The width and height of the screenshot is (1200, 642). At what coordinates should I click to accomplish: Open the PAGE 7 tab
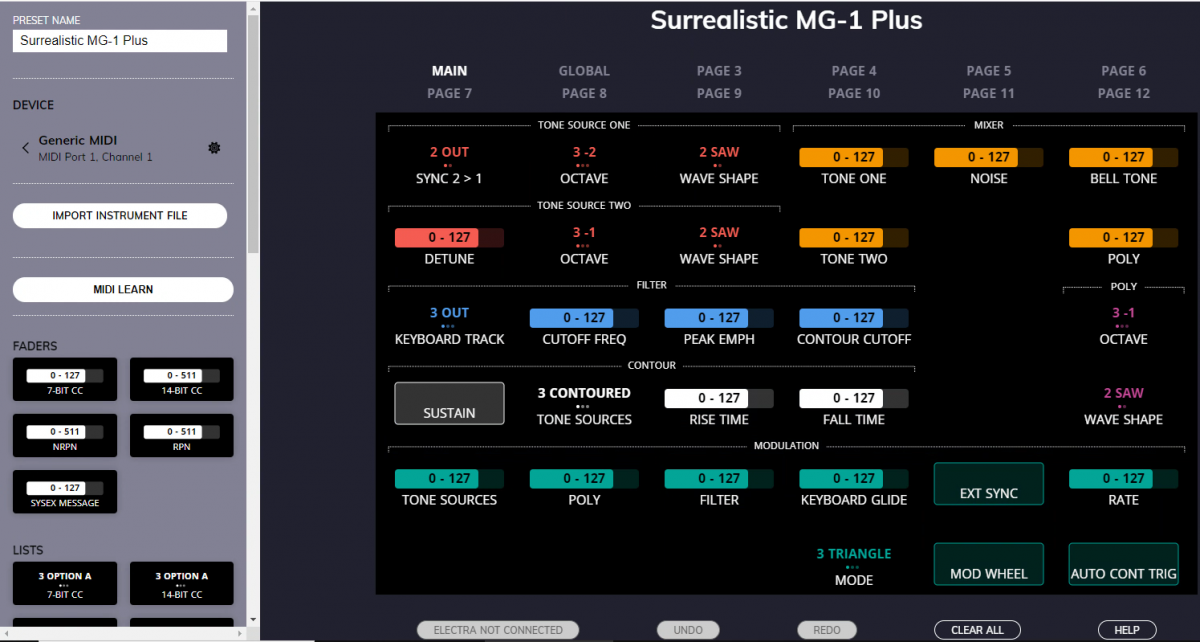coord(449,93)
